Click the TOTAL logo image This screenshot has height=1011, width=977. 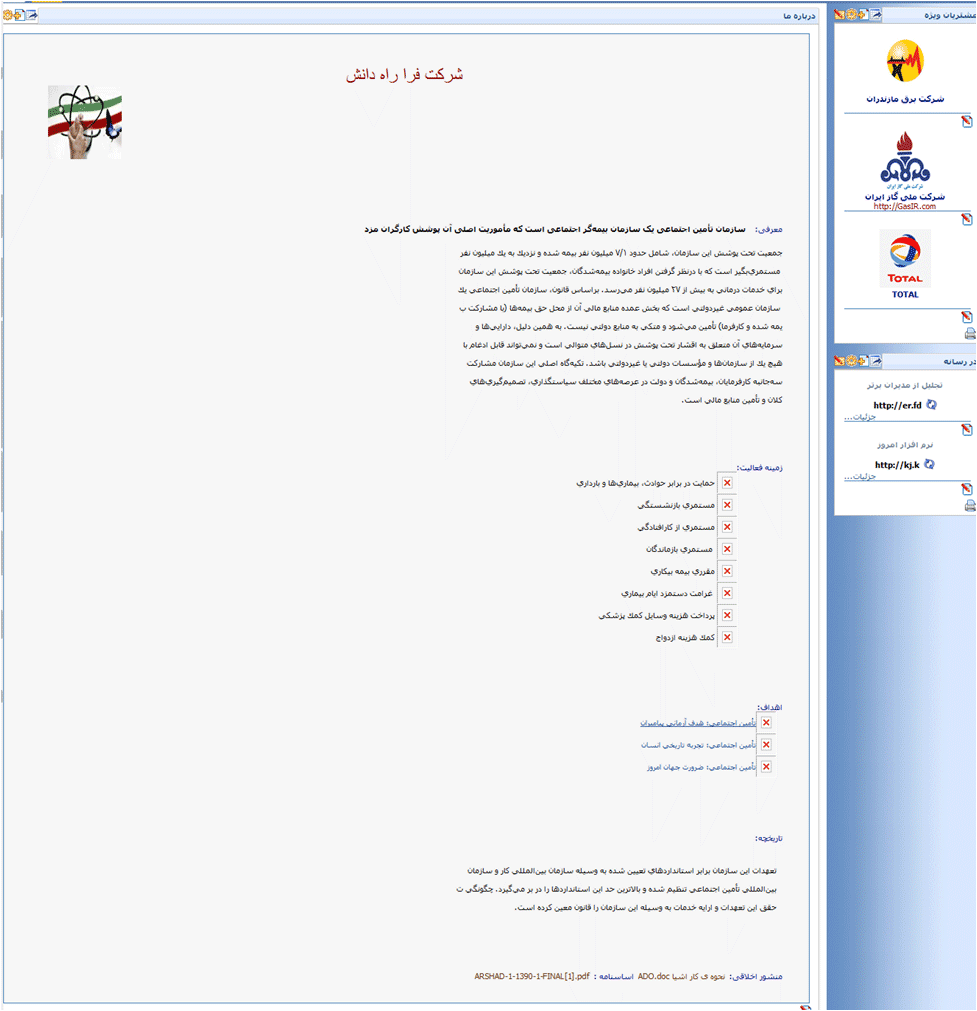905,259
